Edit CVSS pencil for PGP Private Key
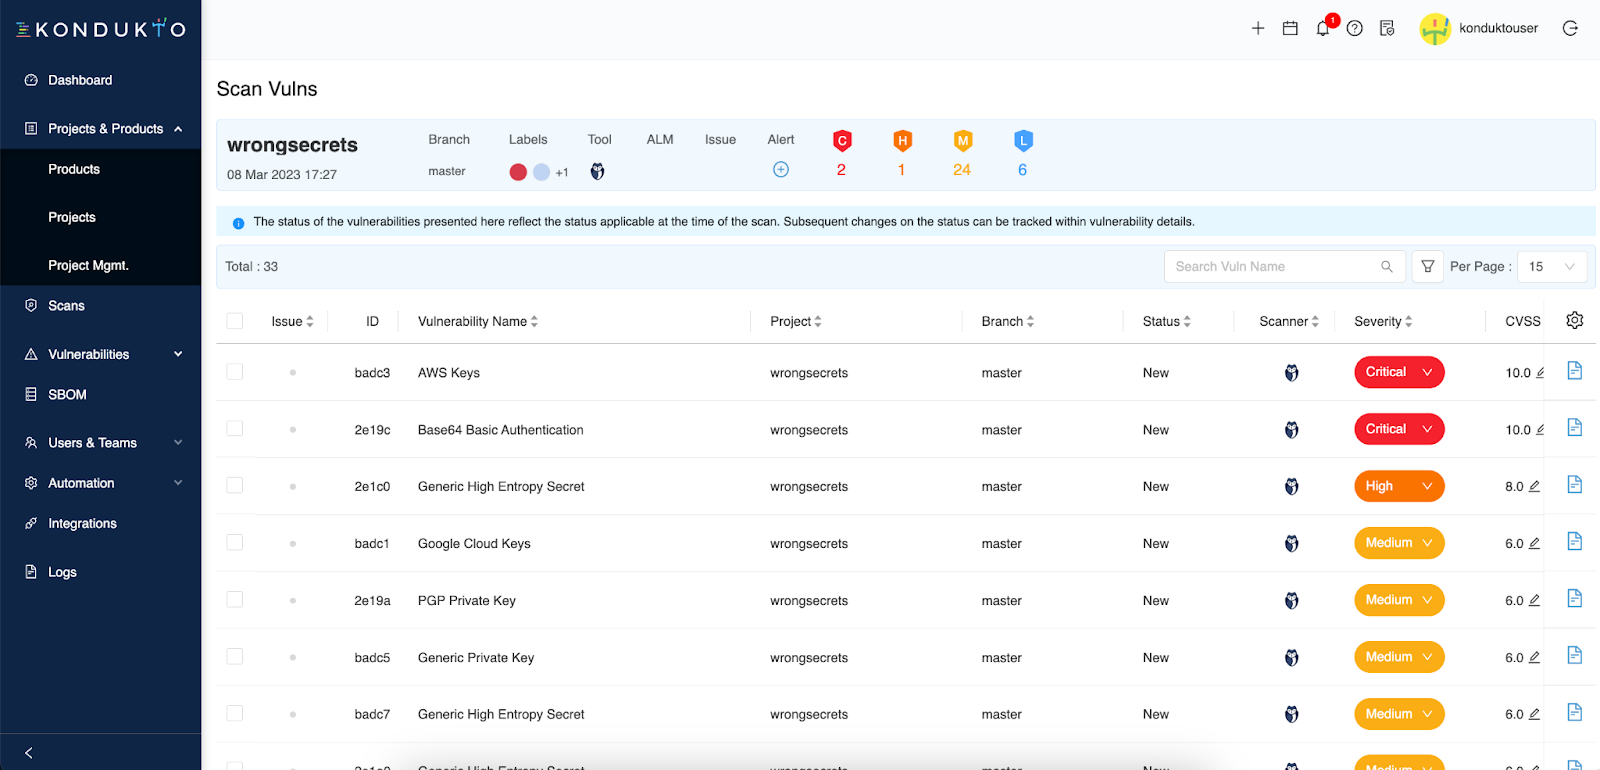This screenshot has height=770, width=1600. [1534, 600]
